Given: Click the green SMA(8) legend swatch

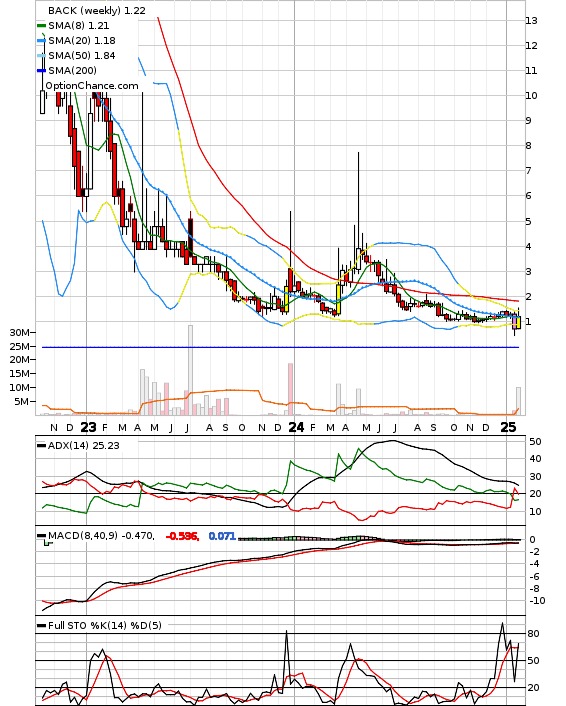Looking at the screenshot, I should (41, 26).
